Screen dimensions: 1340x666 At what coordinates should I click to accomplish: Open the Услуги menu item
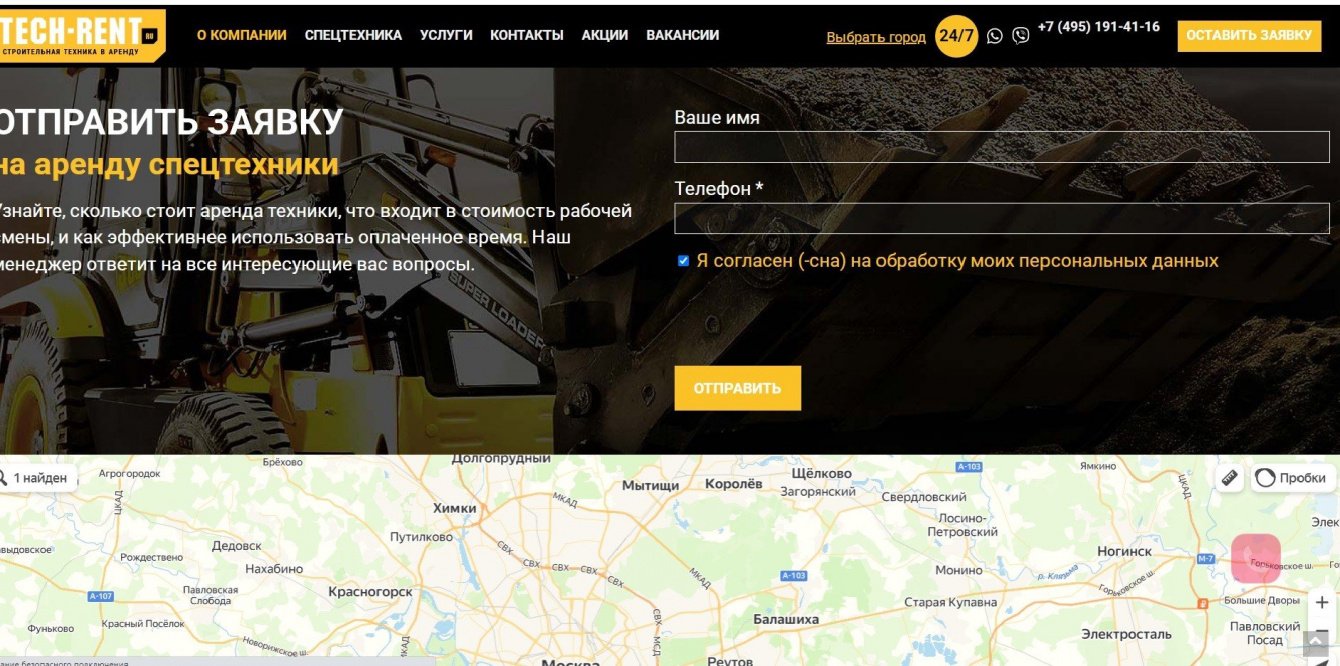[446, 35]
